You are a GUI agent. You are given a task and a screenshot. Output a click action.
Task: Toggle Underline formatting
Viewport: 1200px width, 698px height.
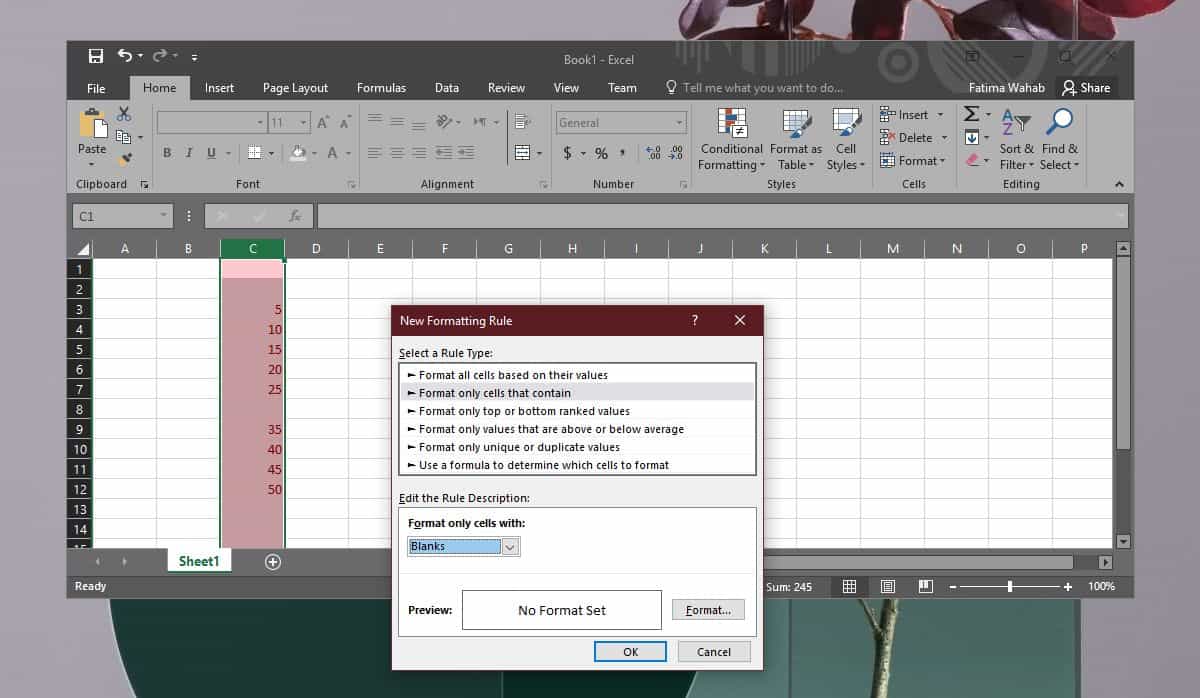click(x=211, y=153)
